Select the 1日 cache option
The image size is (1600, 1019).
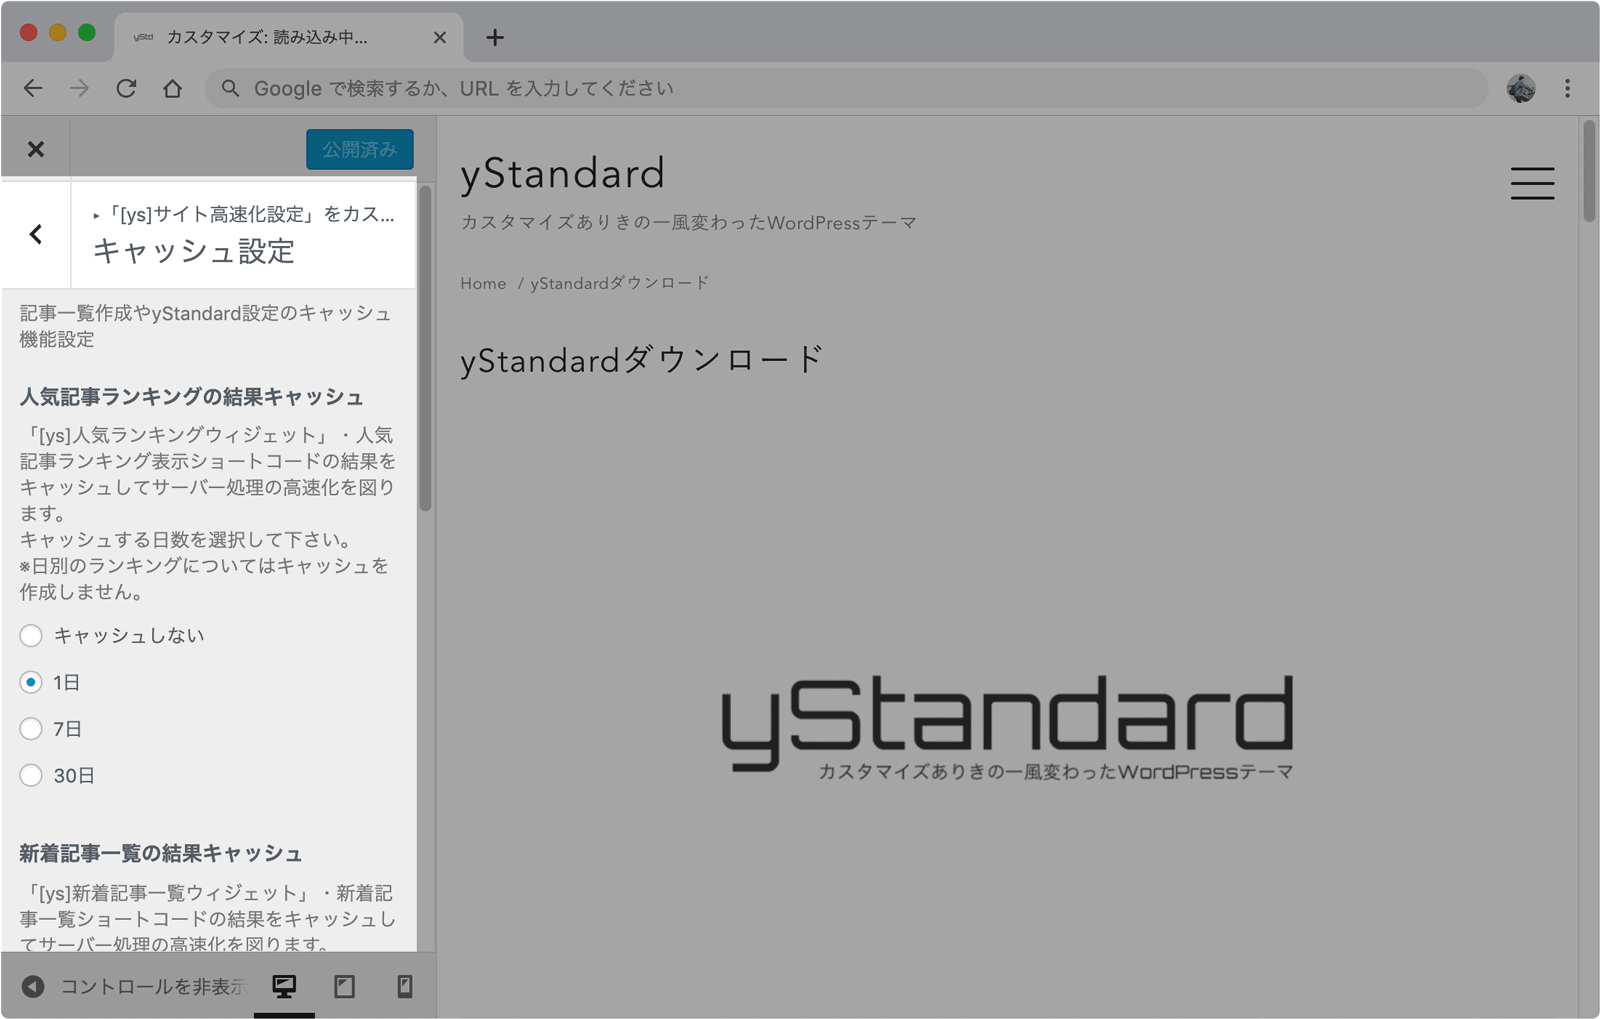click(x=31, y=682)
